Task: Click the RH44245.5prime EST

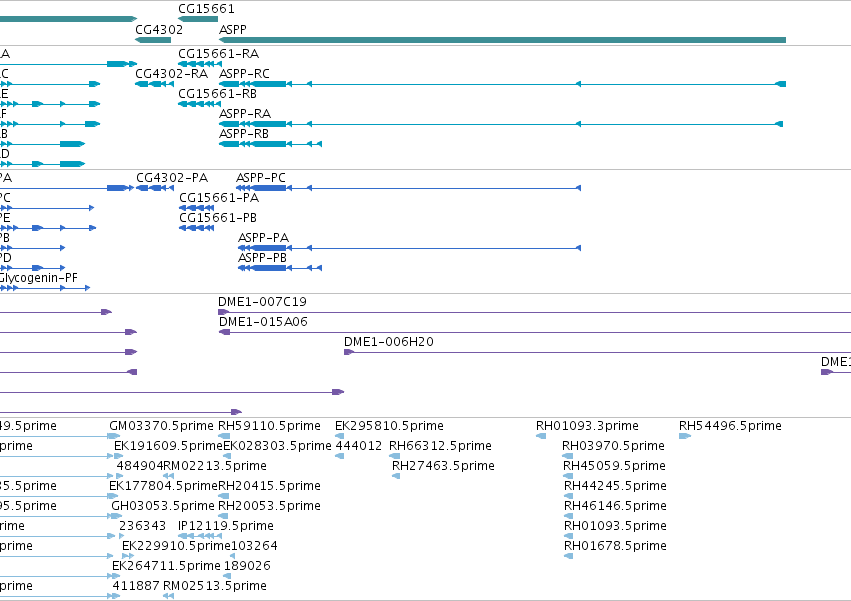Action: point(569,496)
